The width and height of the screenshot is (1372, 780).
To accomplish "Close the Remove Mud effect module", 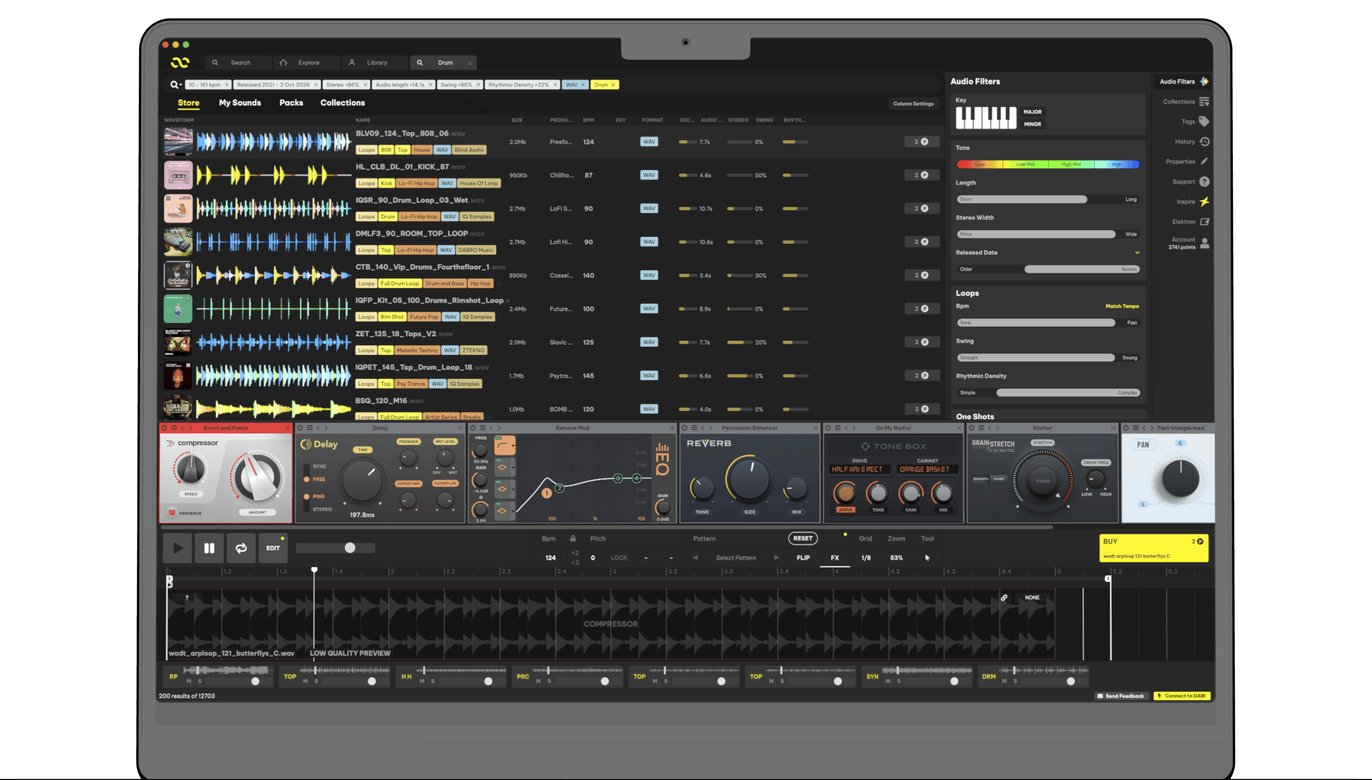I will pyautogui.click(x=672, y=428).
